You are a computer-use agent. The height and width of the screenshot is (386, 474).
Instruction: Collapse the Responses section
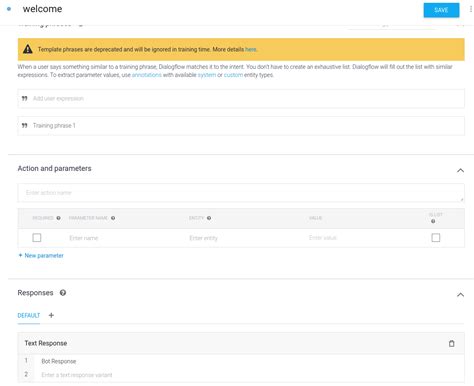pyautogui.click(x=460, y=295)
